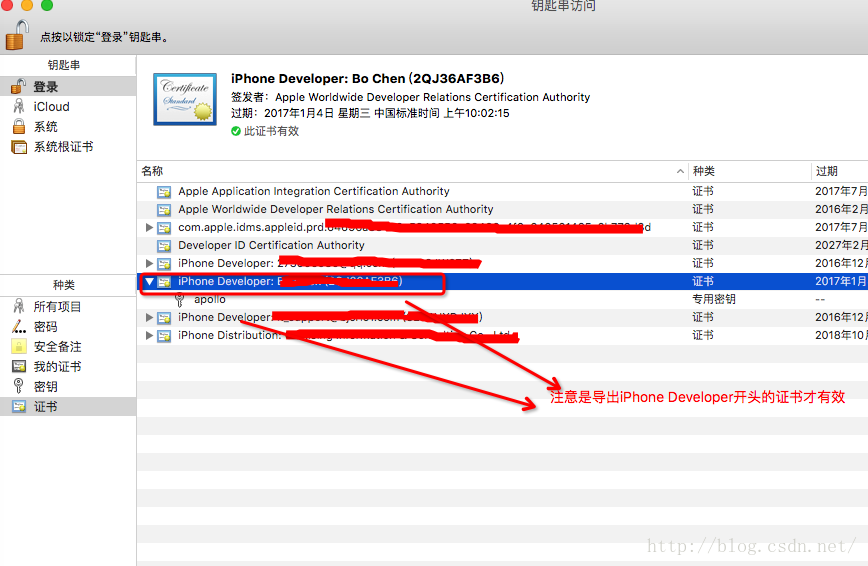Click the 系统根证书 folder icon
868x566 pixels.
coord(19,147)
